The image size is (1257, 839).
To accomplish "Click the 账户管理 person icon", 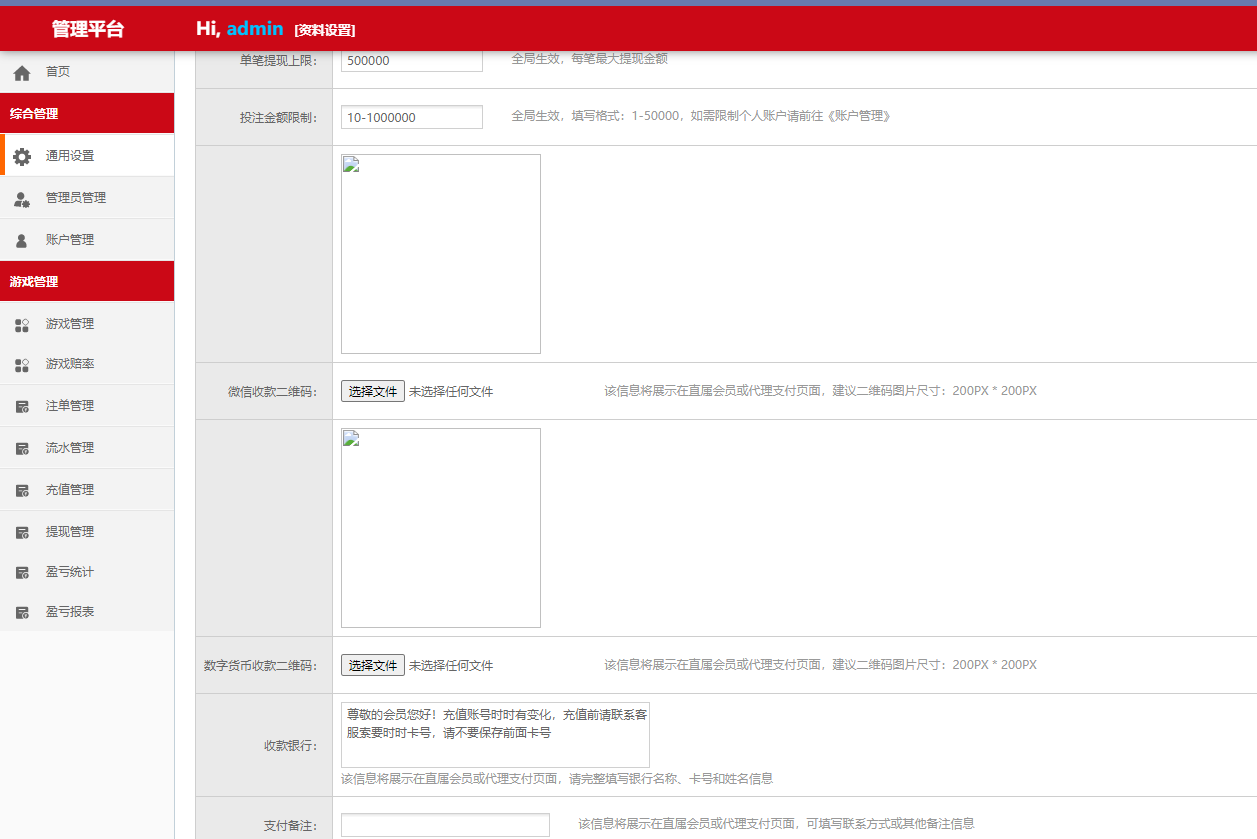I will pos(22,241).
